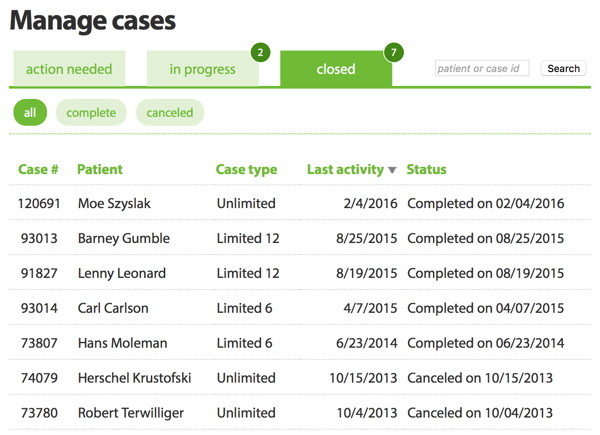The image size is (600, 435).
Task: Open Herschel Krustofski's canceled case
Action: [300, 378]
